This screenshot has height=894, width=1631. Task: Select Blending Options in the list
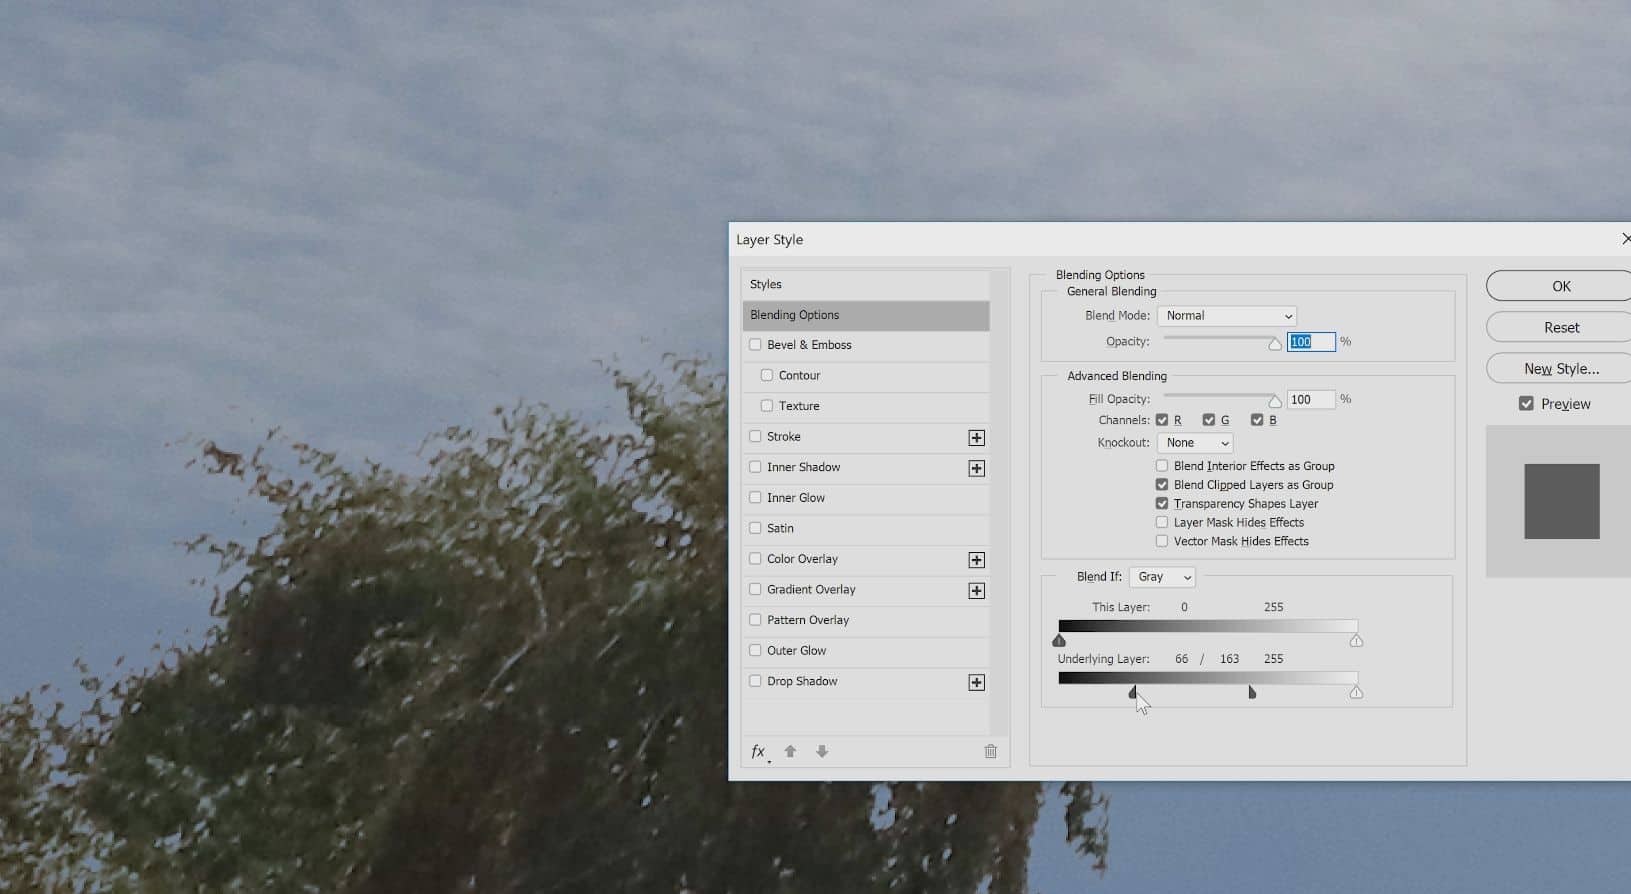coord(866,315)
